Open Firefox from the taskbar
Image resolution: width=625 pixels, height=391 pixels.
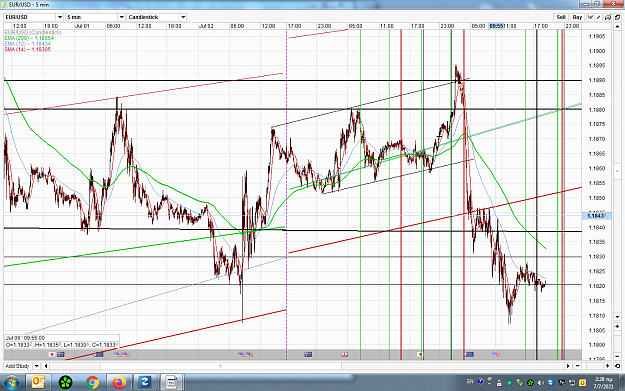[x=119, y=383]
